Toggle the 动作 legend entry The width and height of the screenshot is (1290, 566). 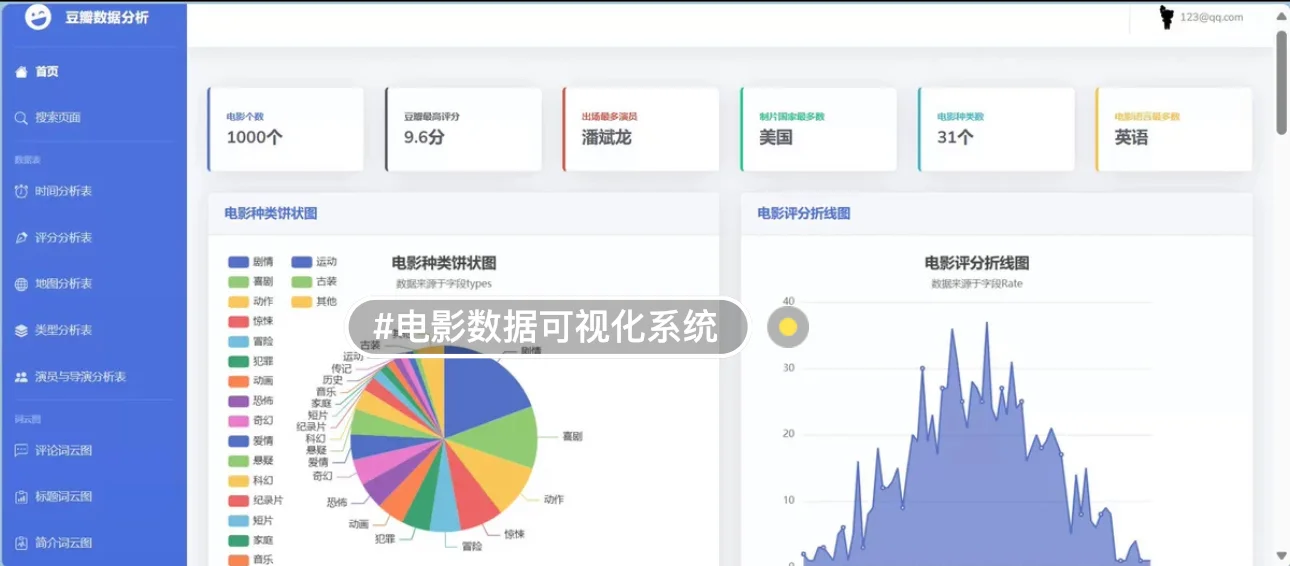251,302
